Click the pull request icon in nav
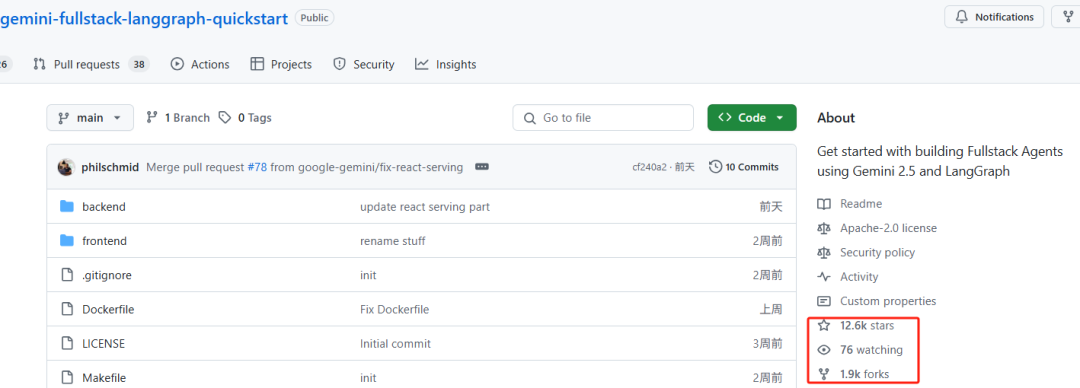 pyautogui.click(x=39, y=64)
